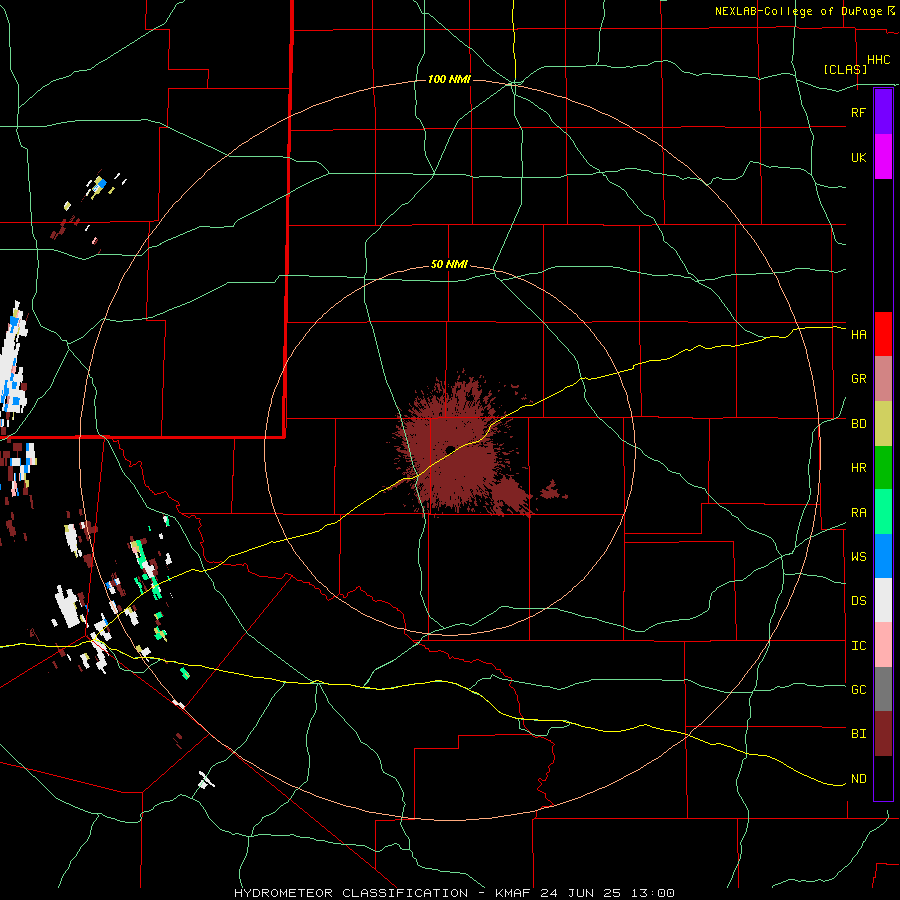Screen dimensions: 900x900
Task: Click the 'HA' legend label
Action: point(858,335)
